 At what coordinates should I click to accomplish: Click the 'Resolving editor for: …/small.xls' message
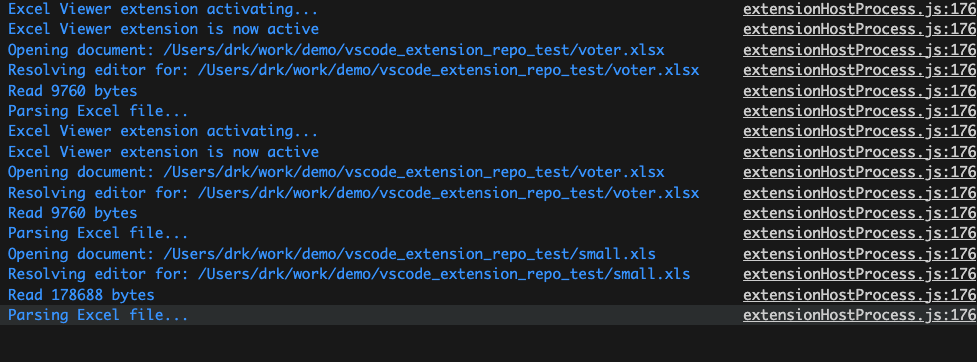coord(349,274)
